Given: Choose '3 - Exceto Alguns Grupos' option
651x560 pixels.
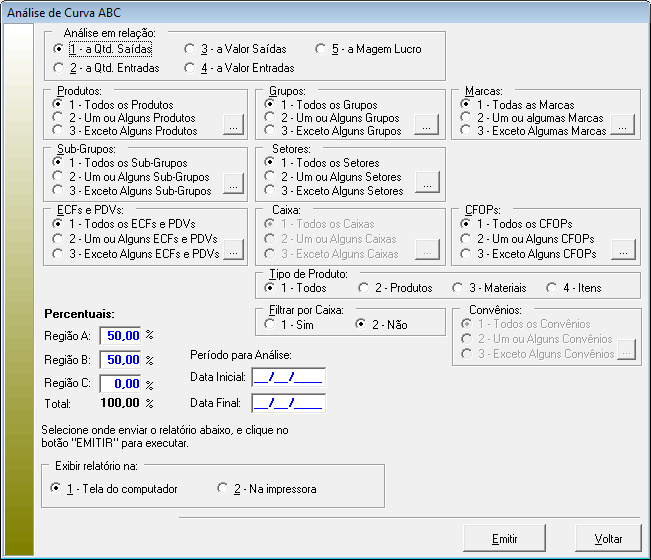Looking at the screenshot, I should point(273,131).
